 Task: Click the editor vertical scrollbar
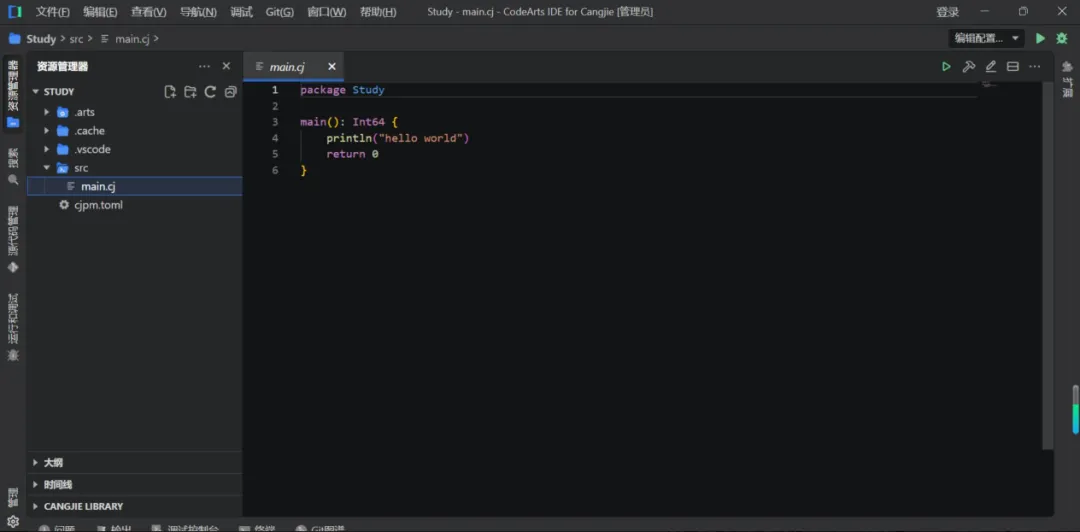(1048, 265)
